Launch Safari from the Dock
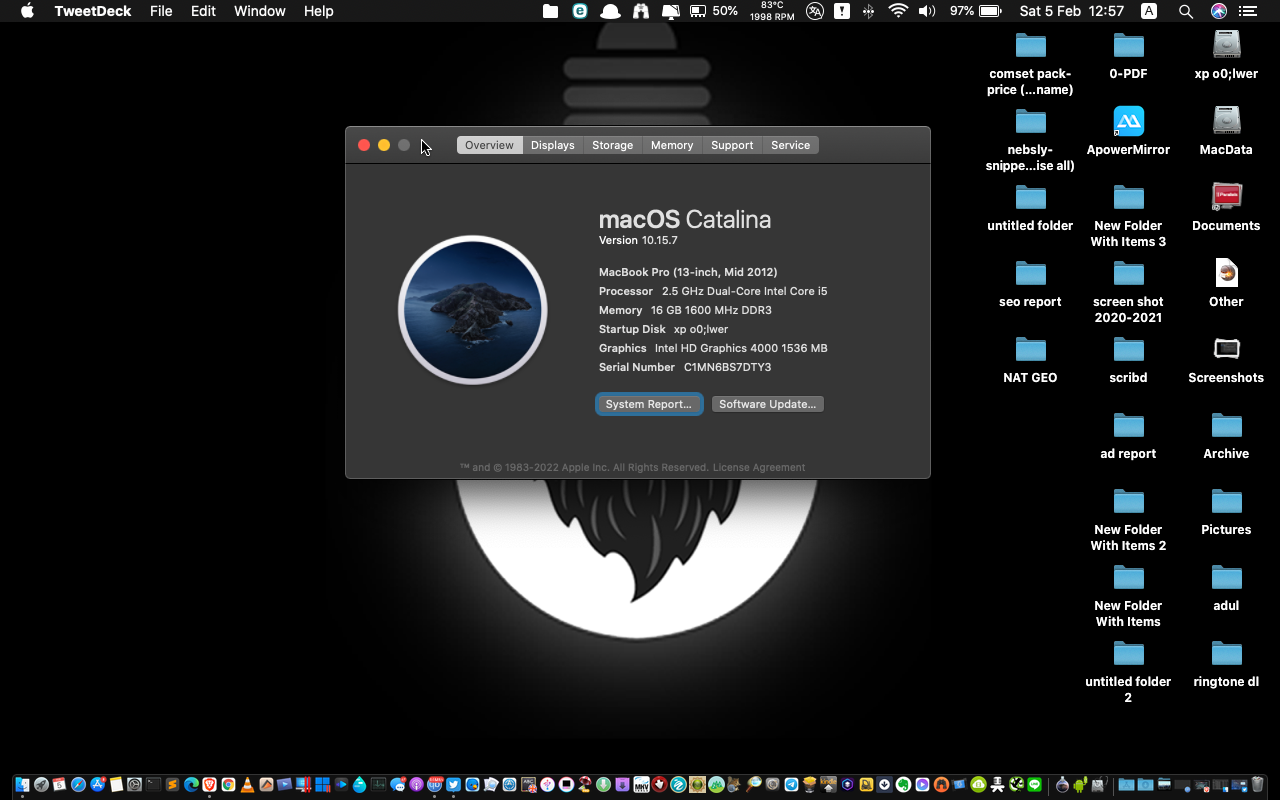The image size is (1280, 800). coord(78,785)
